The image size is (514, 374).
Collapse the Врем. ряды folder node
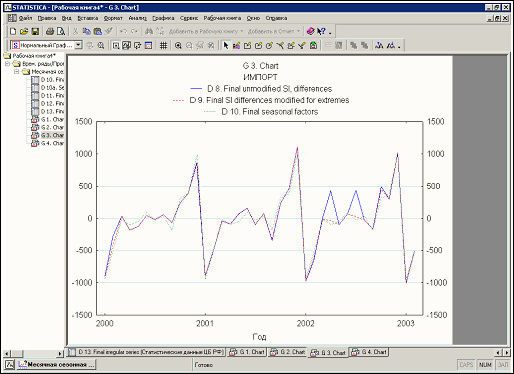point(7,64)
